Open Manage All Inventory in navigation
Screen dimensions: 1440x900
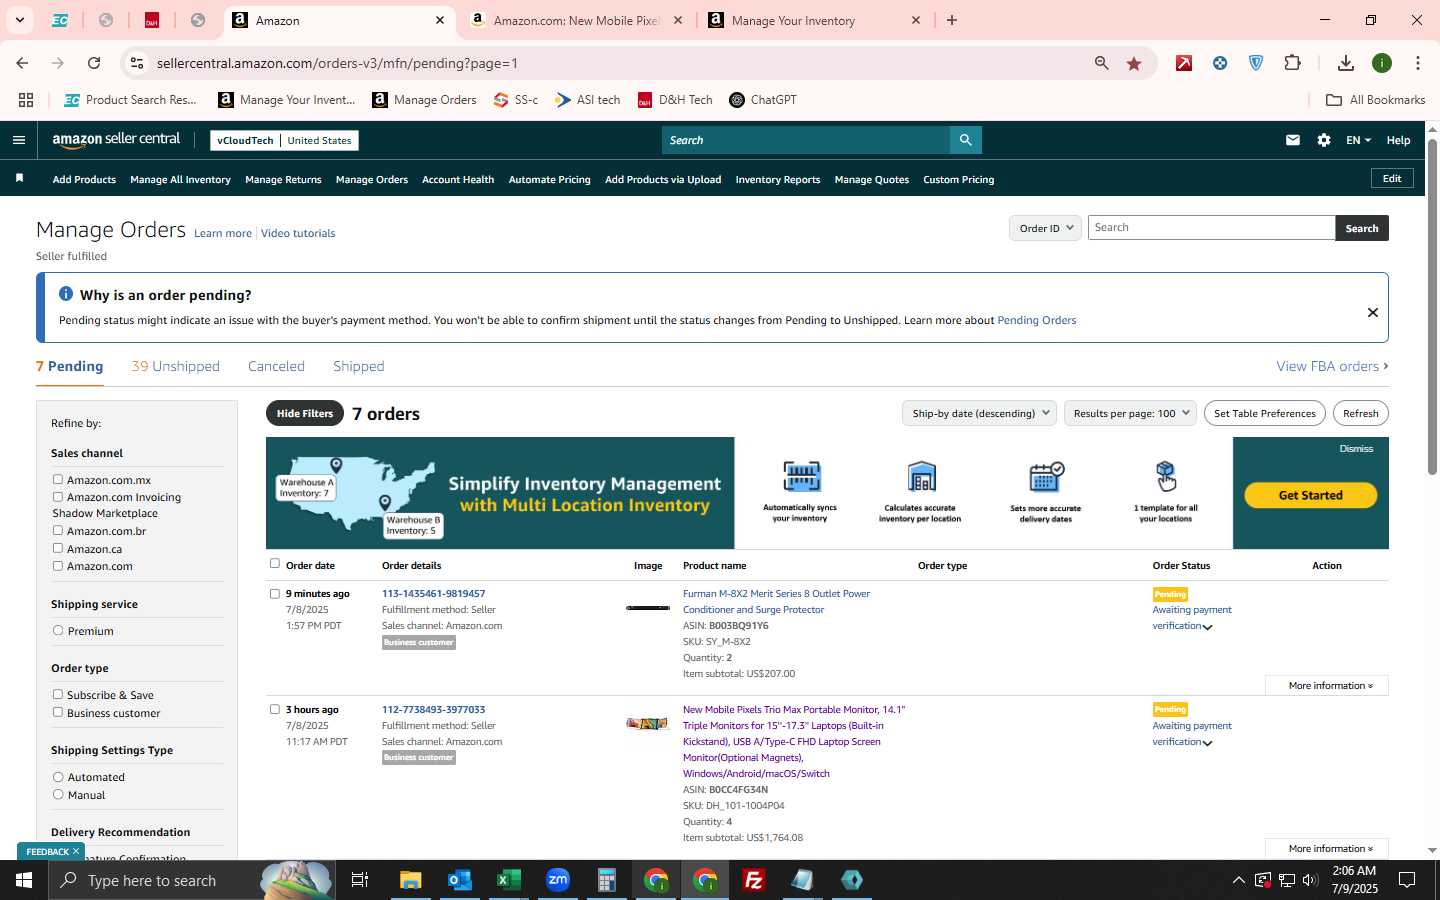click(180, 180)
